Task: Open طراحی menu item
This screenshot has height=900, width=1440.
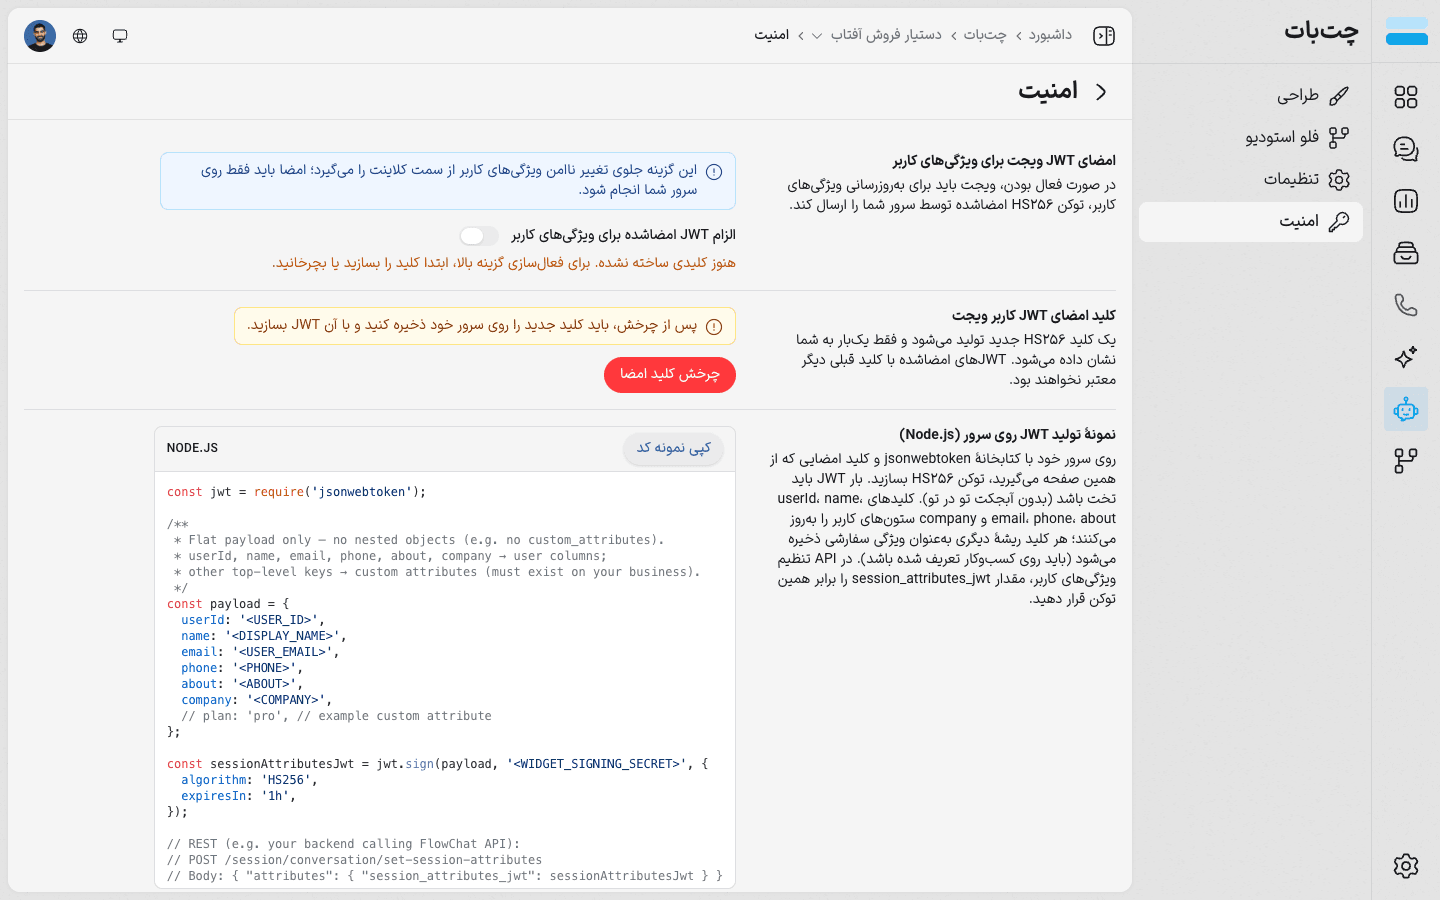Action: [x=1251, y=95]
